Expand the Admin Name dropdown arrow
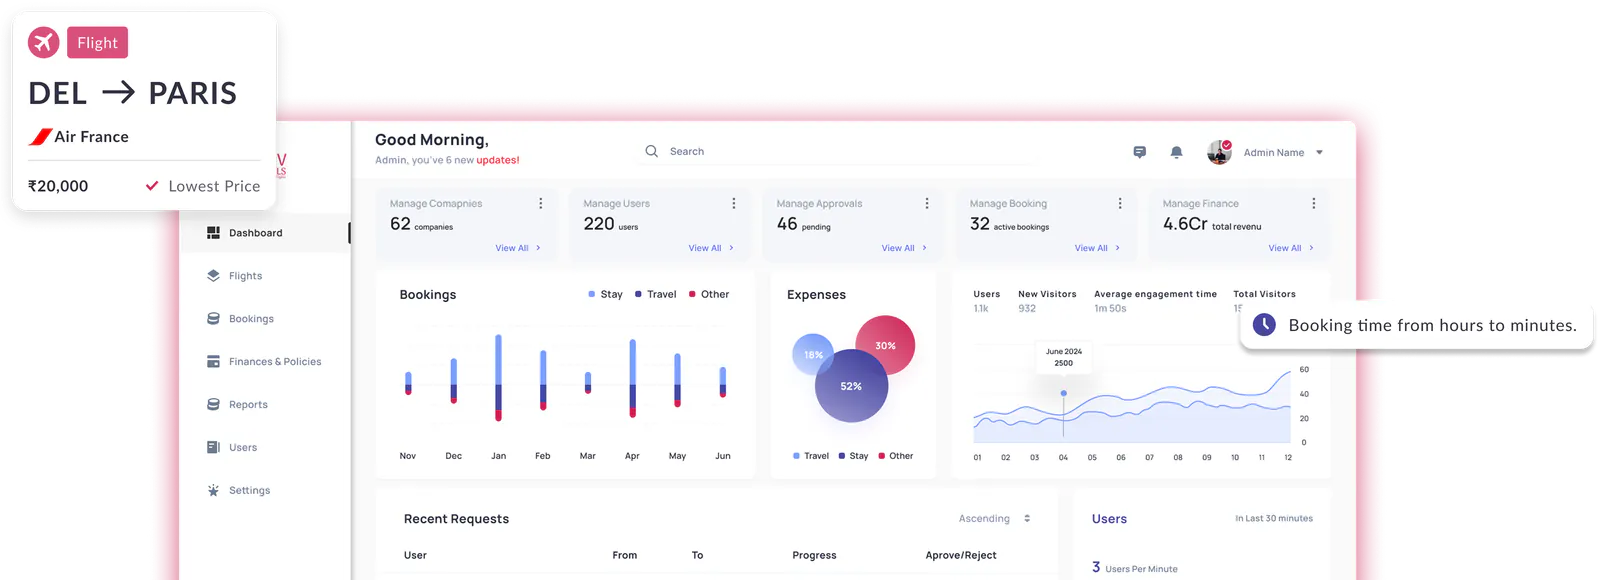 click(1319, 153)
